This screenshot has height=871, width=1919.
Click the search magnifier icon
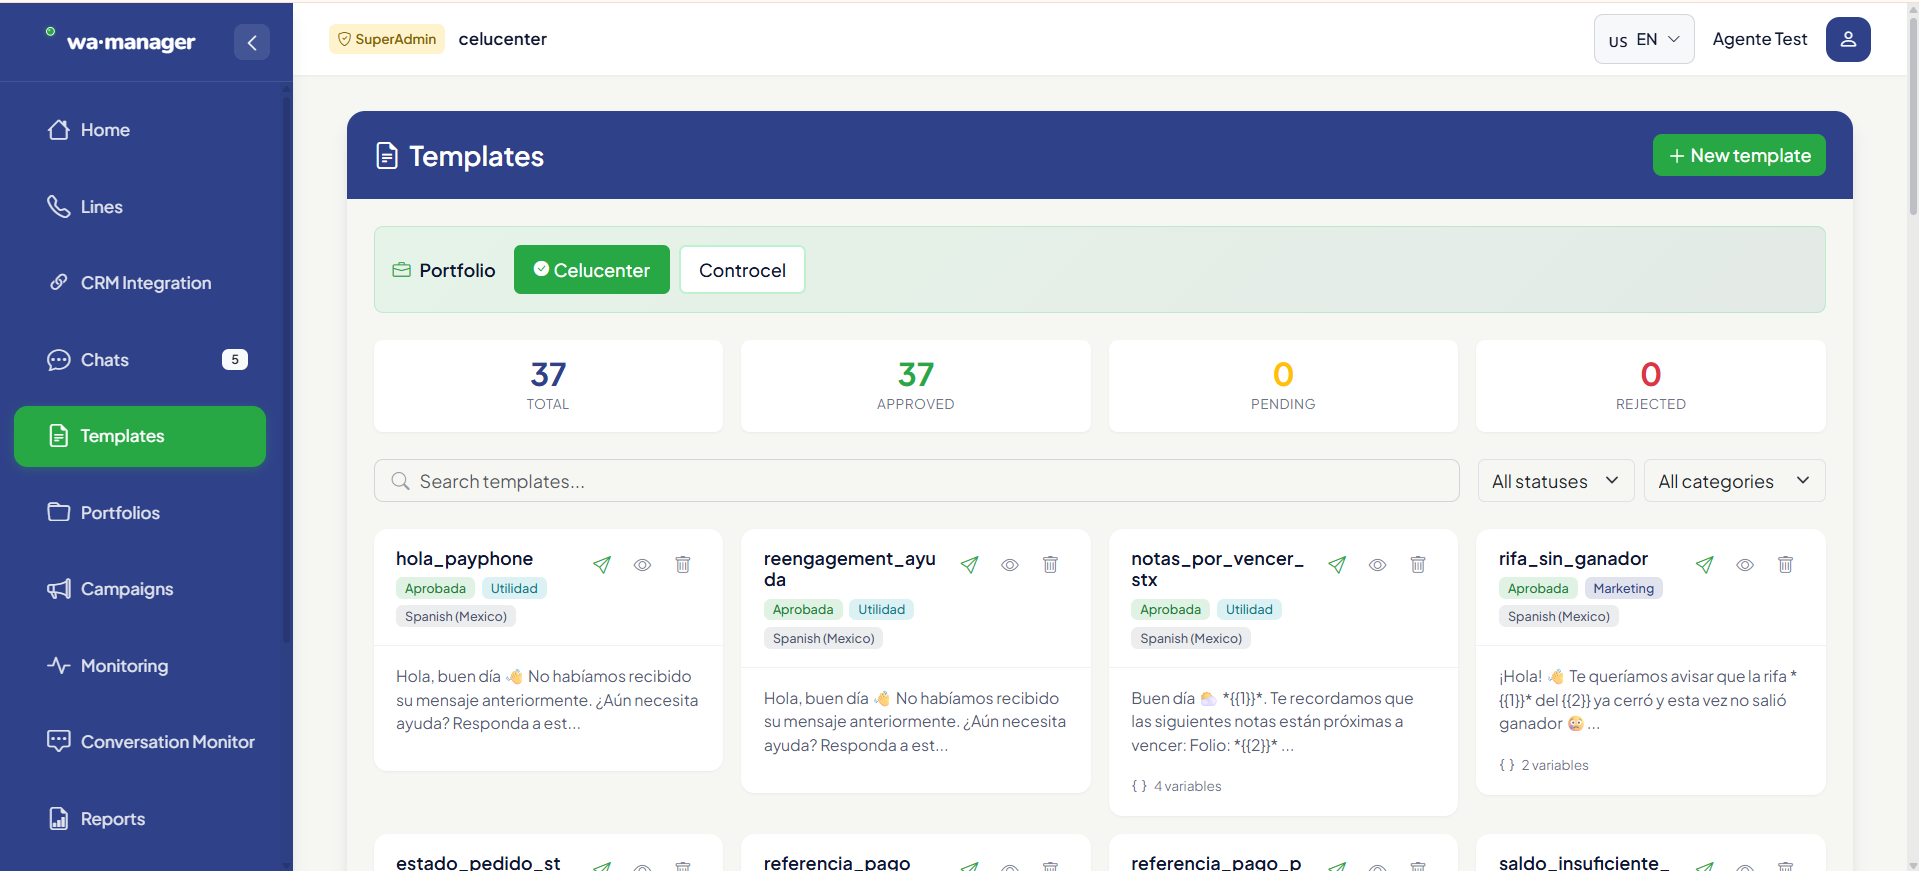[400, 481]
